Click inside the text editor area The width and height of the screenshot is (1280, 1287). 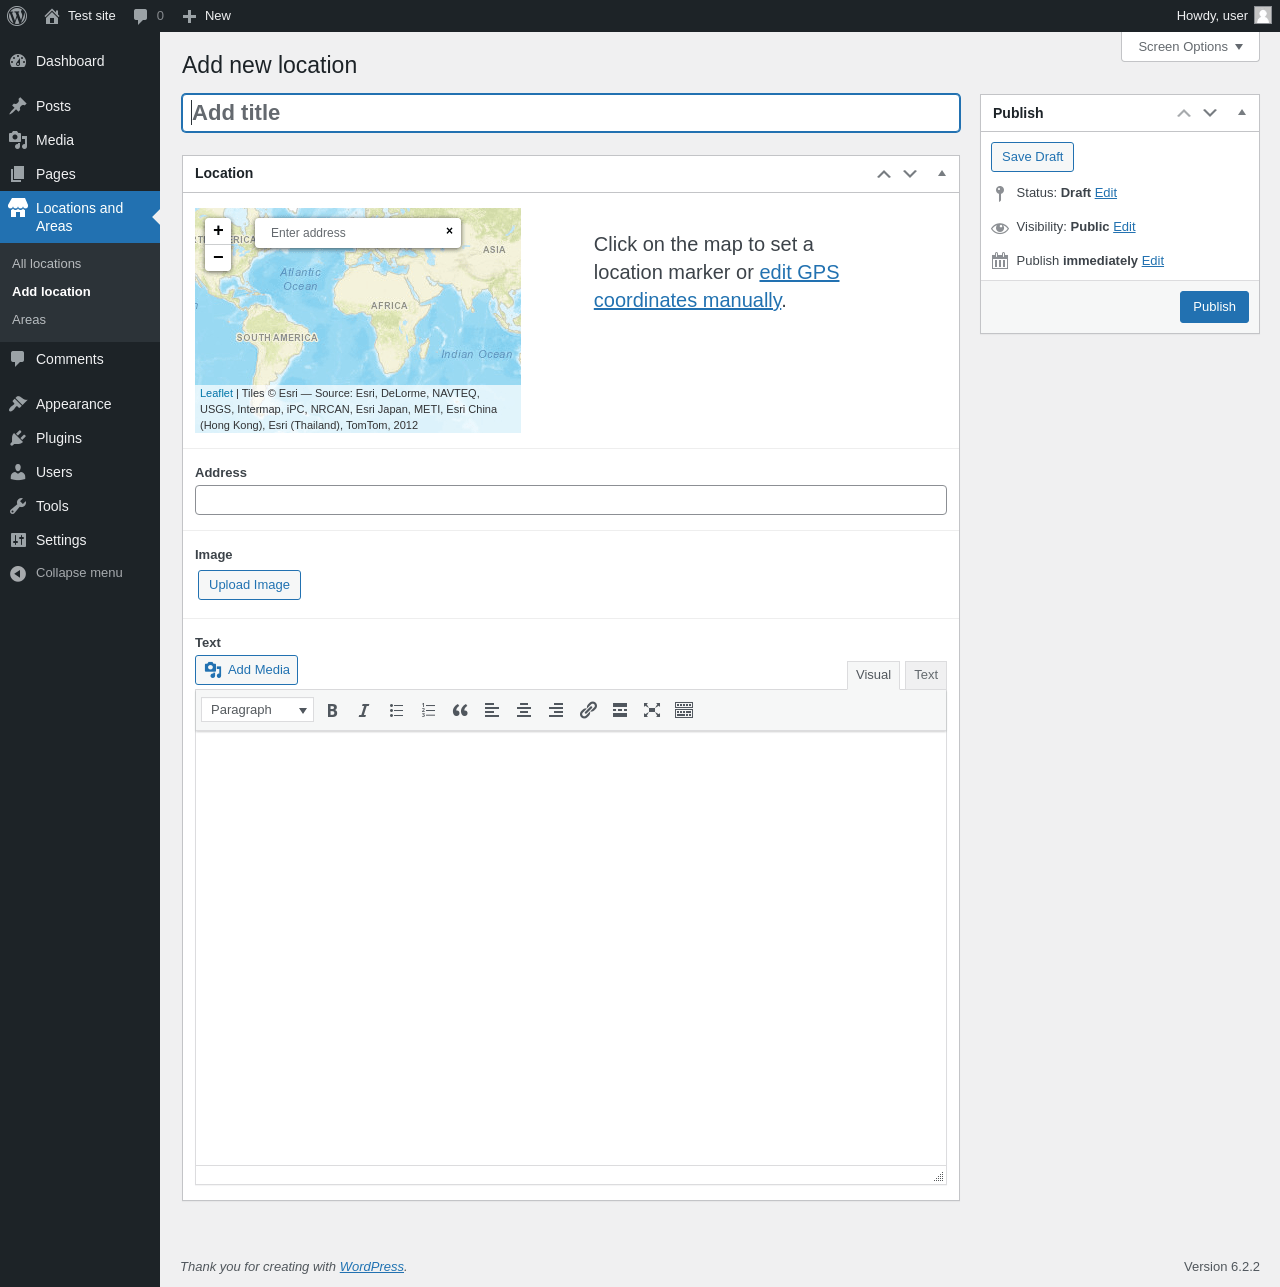(x=571, y=948)
